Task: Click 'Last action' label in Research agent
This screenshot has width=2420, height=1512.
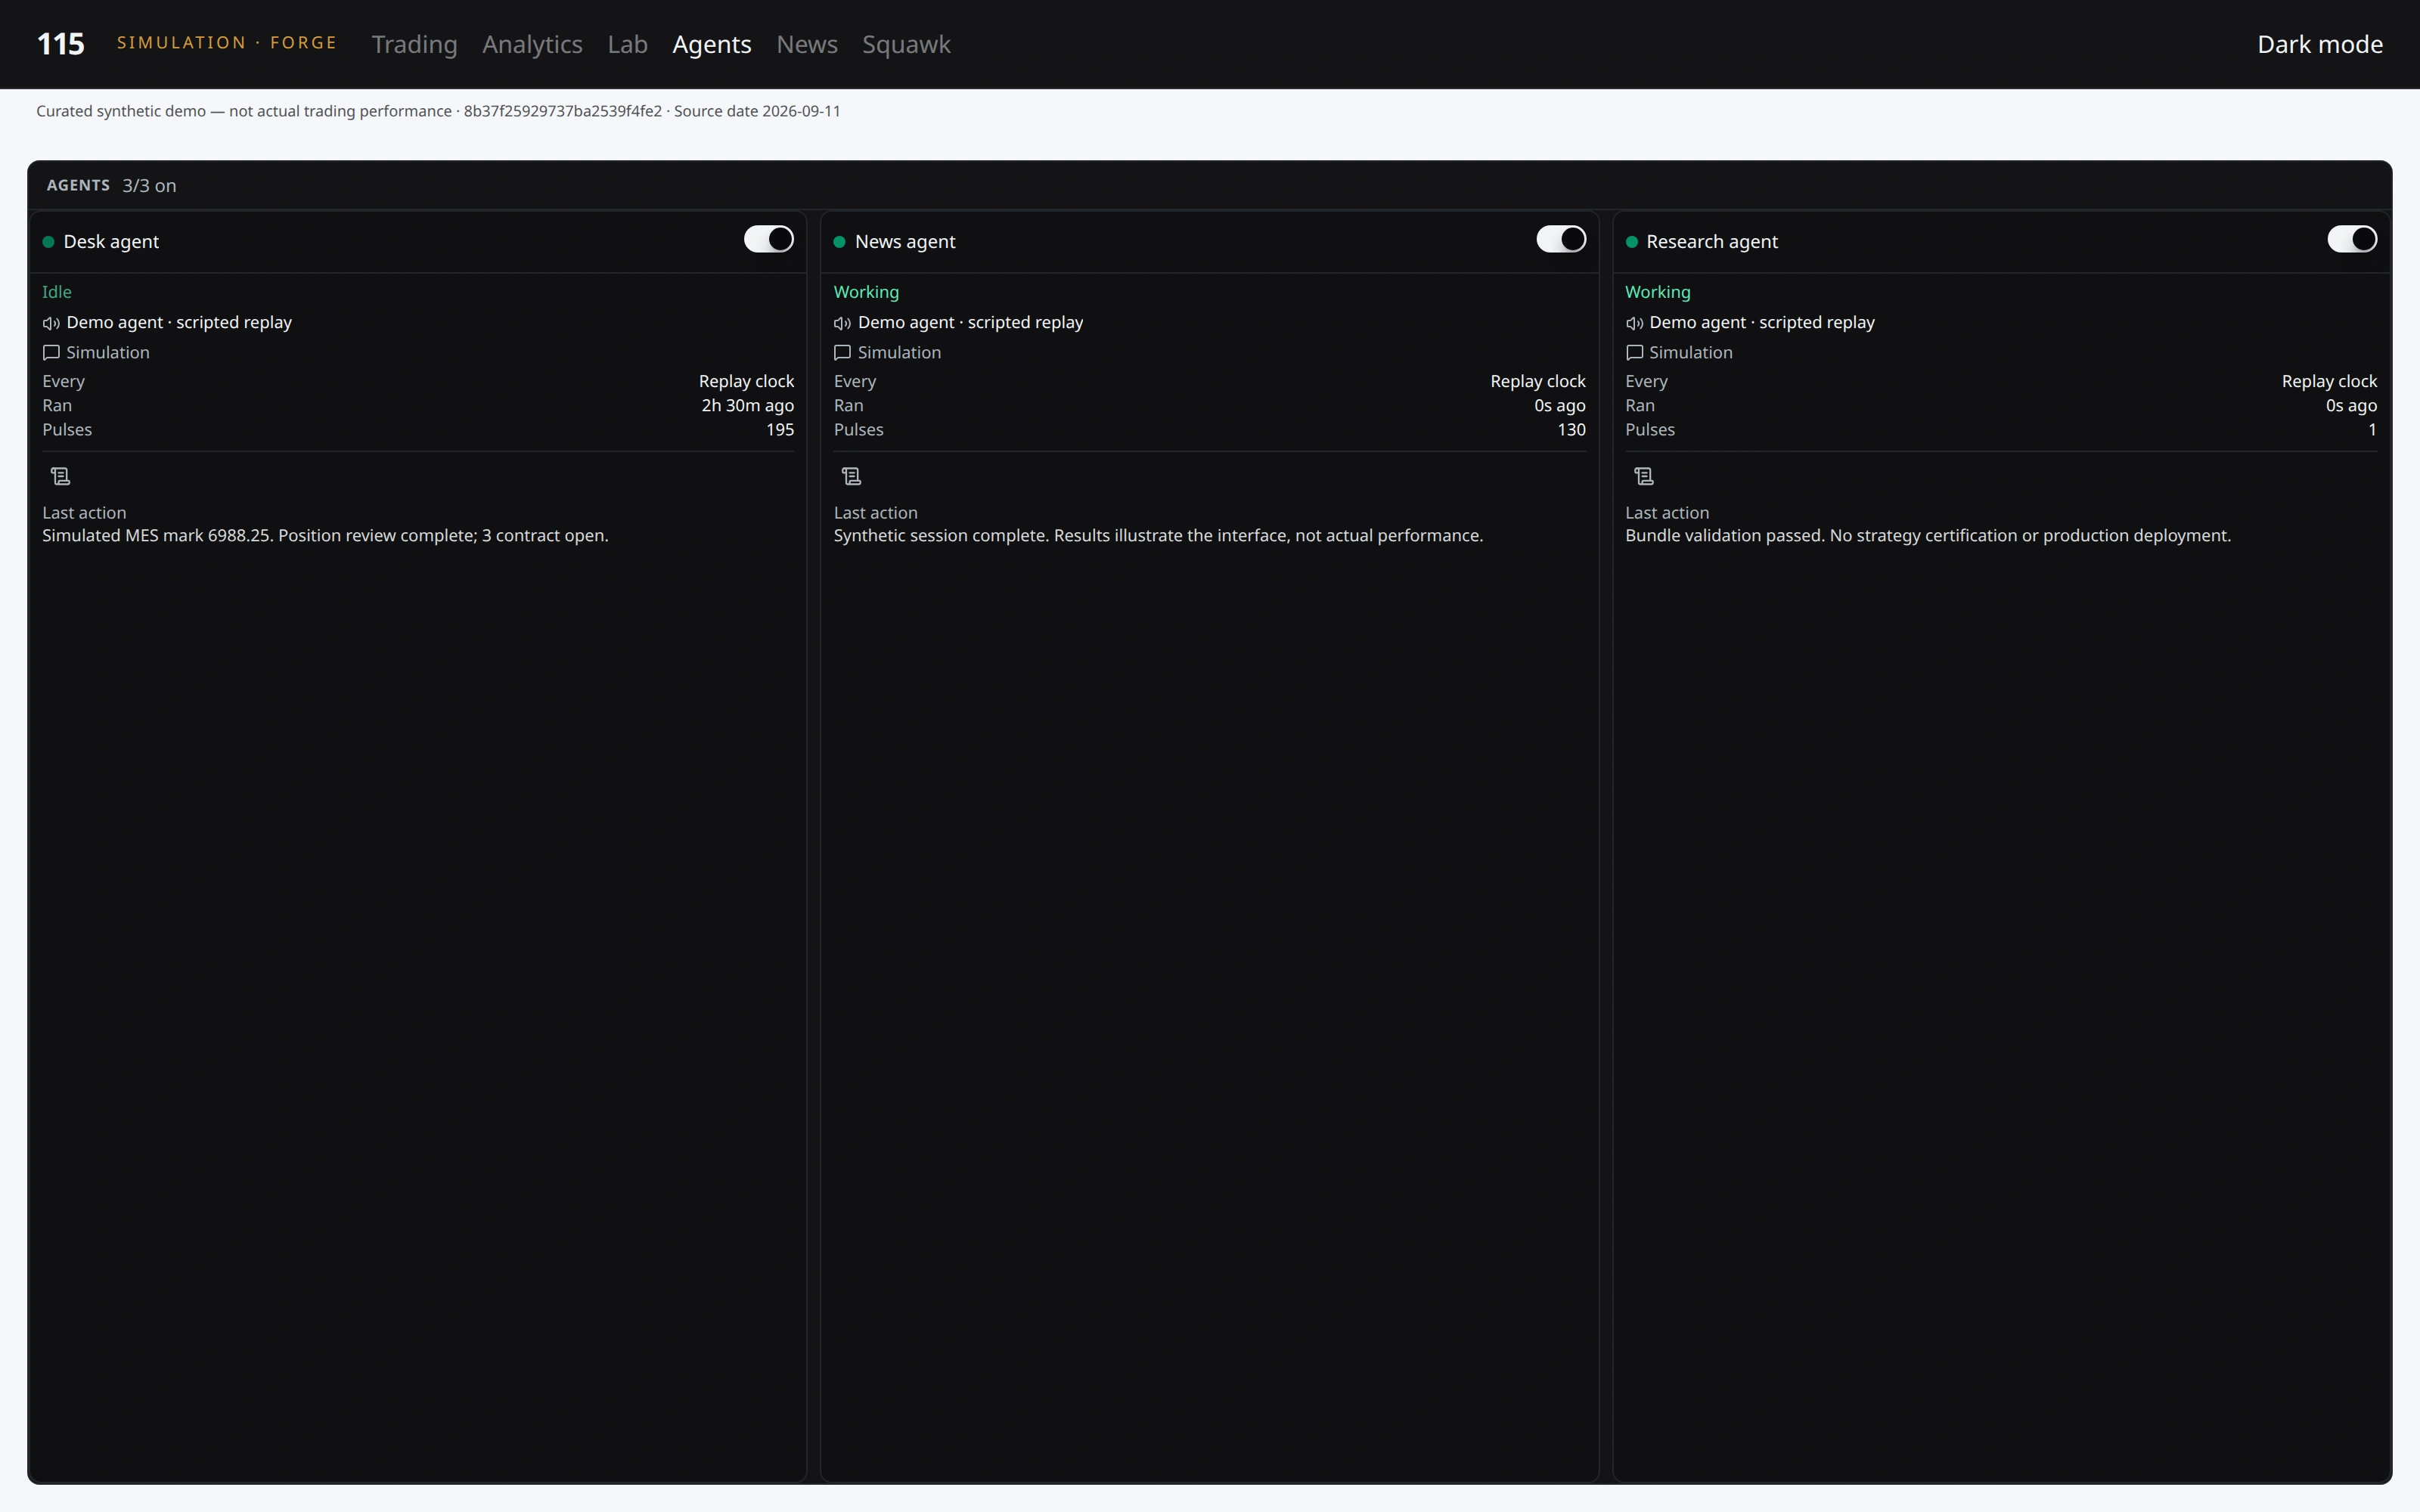Action: [1667, 513]
